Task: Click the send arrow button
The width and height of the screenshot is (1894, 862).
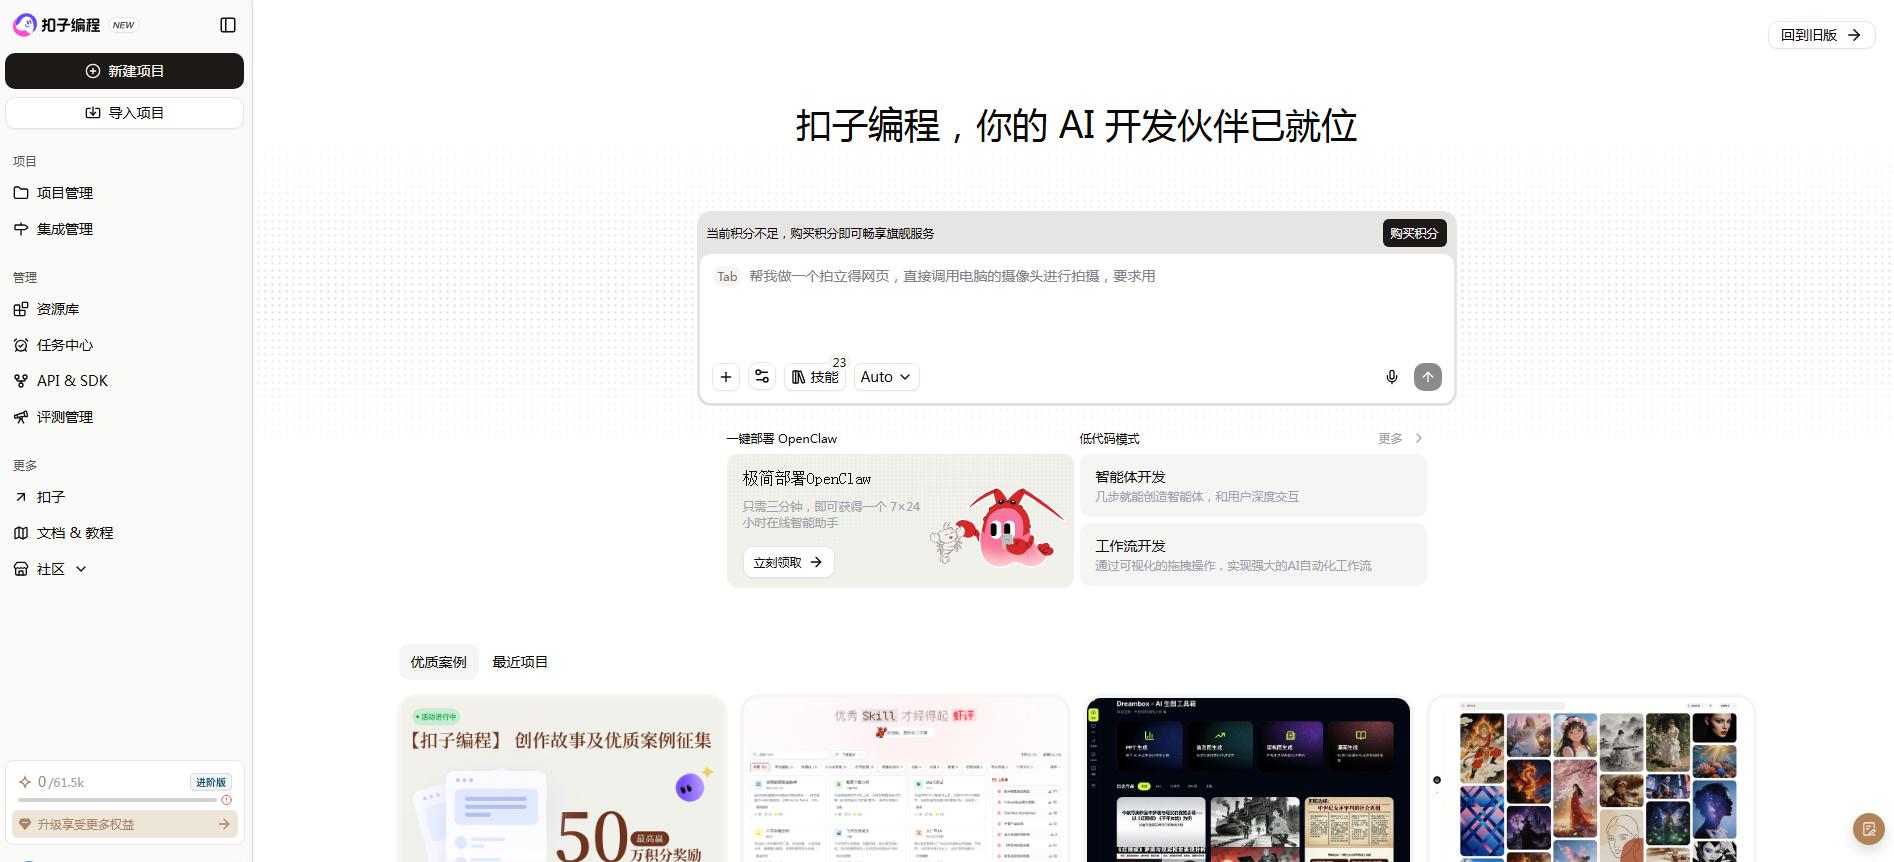Action: 1428,377
